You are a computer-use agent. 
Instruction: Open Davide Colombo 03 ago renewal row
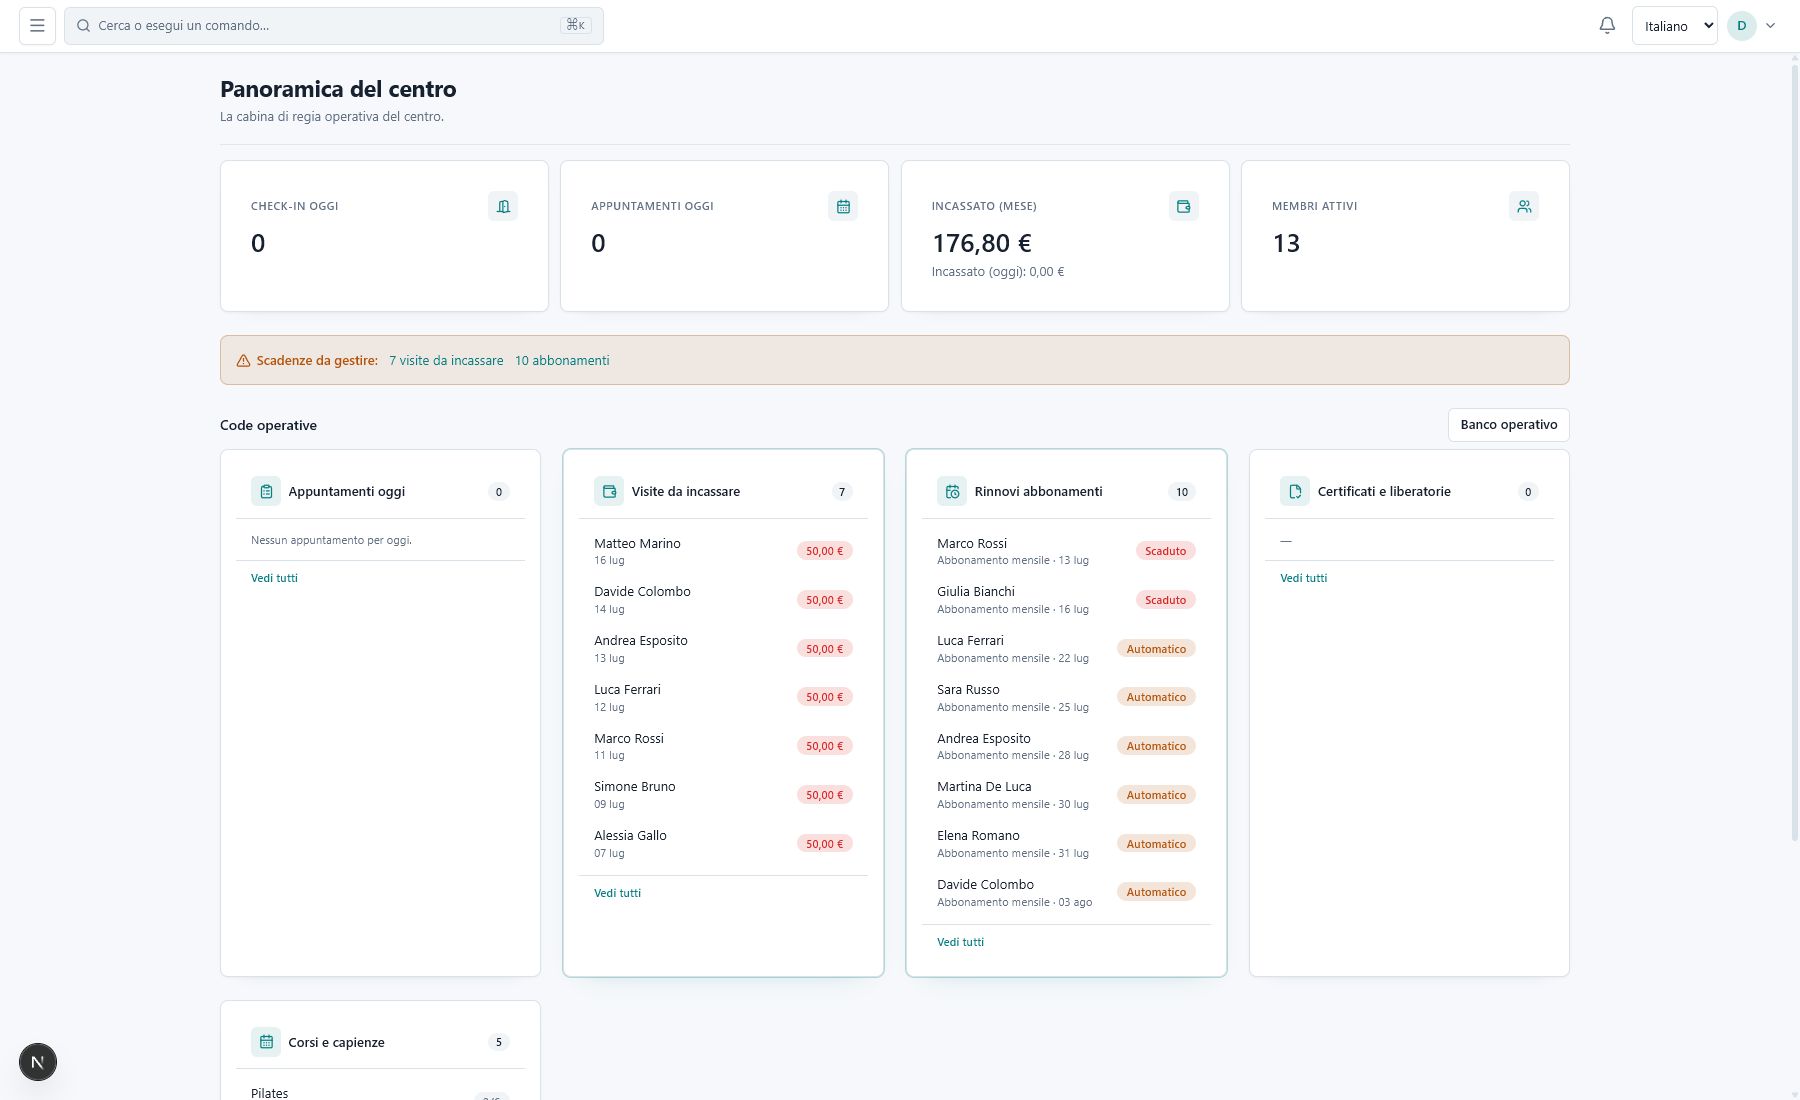(1066, 893)
